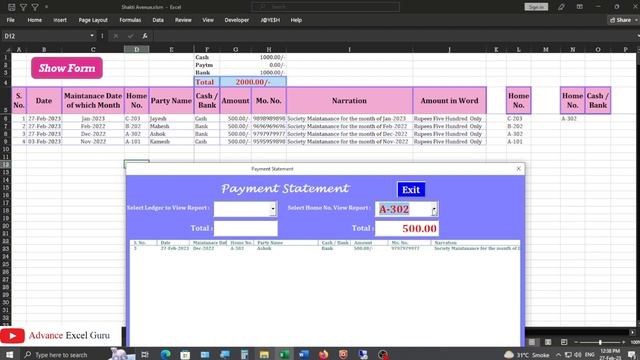
Task: Open the Home tab
Action: click(34, 20)
